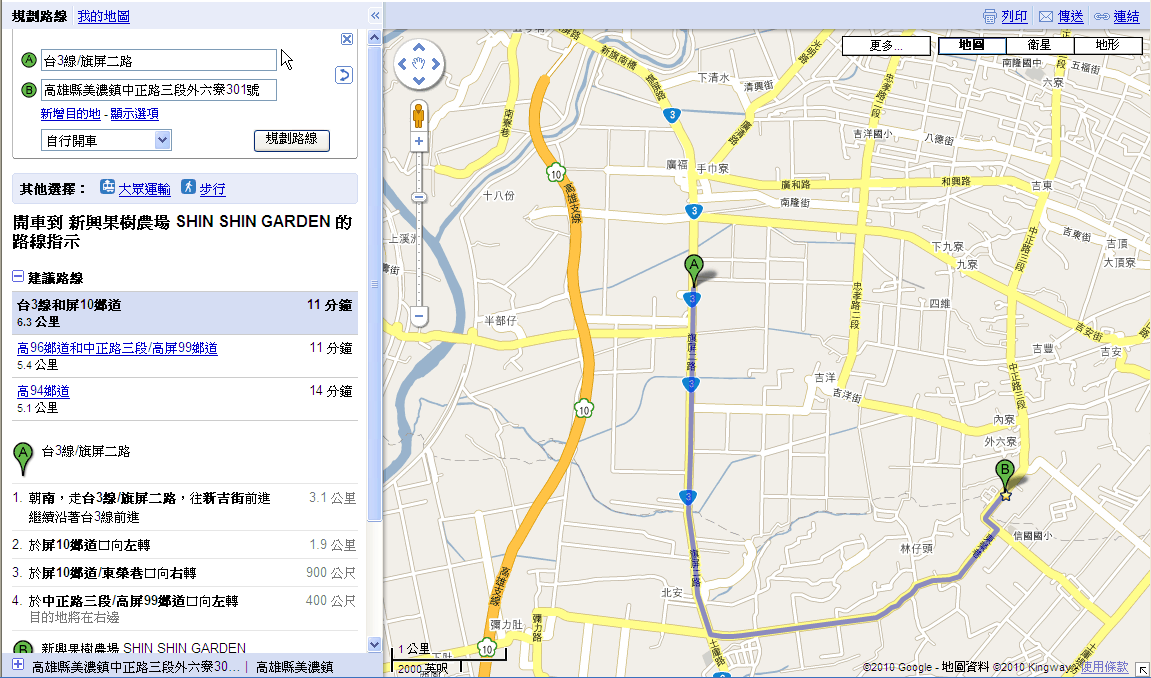Click bottom breadcrumb 高雄縣美濃鎮
1151x678 pixels.
(x=294, y=667)
